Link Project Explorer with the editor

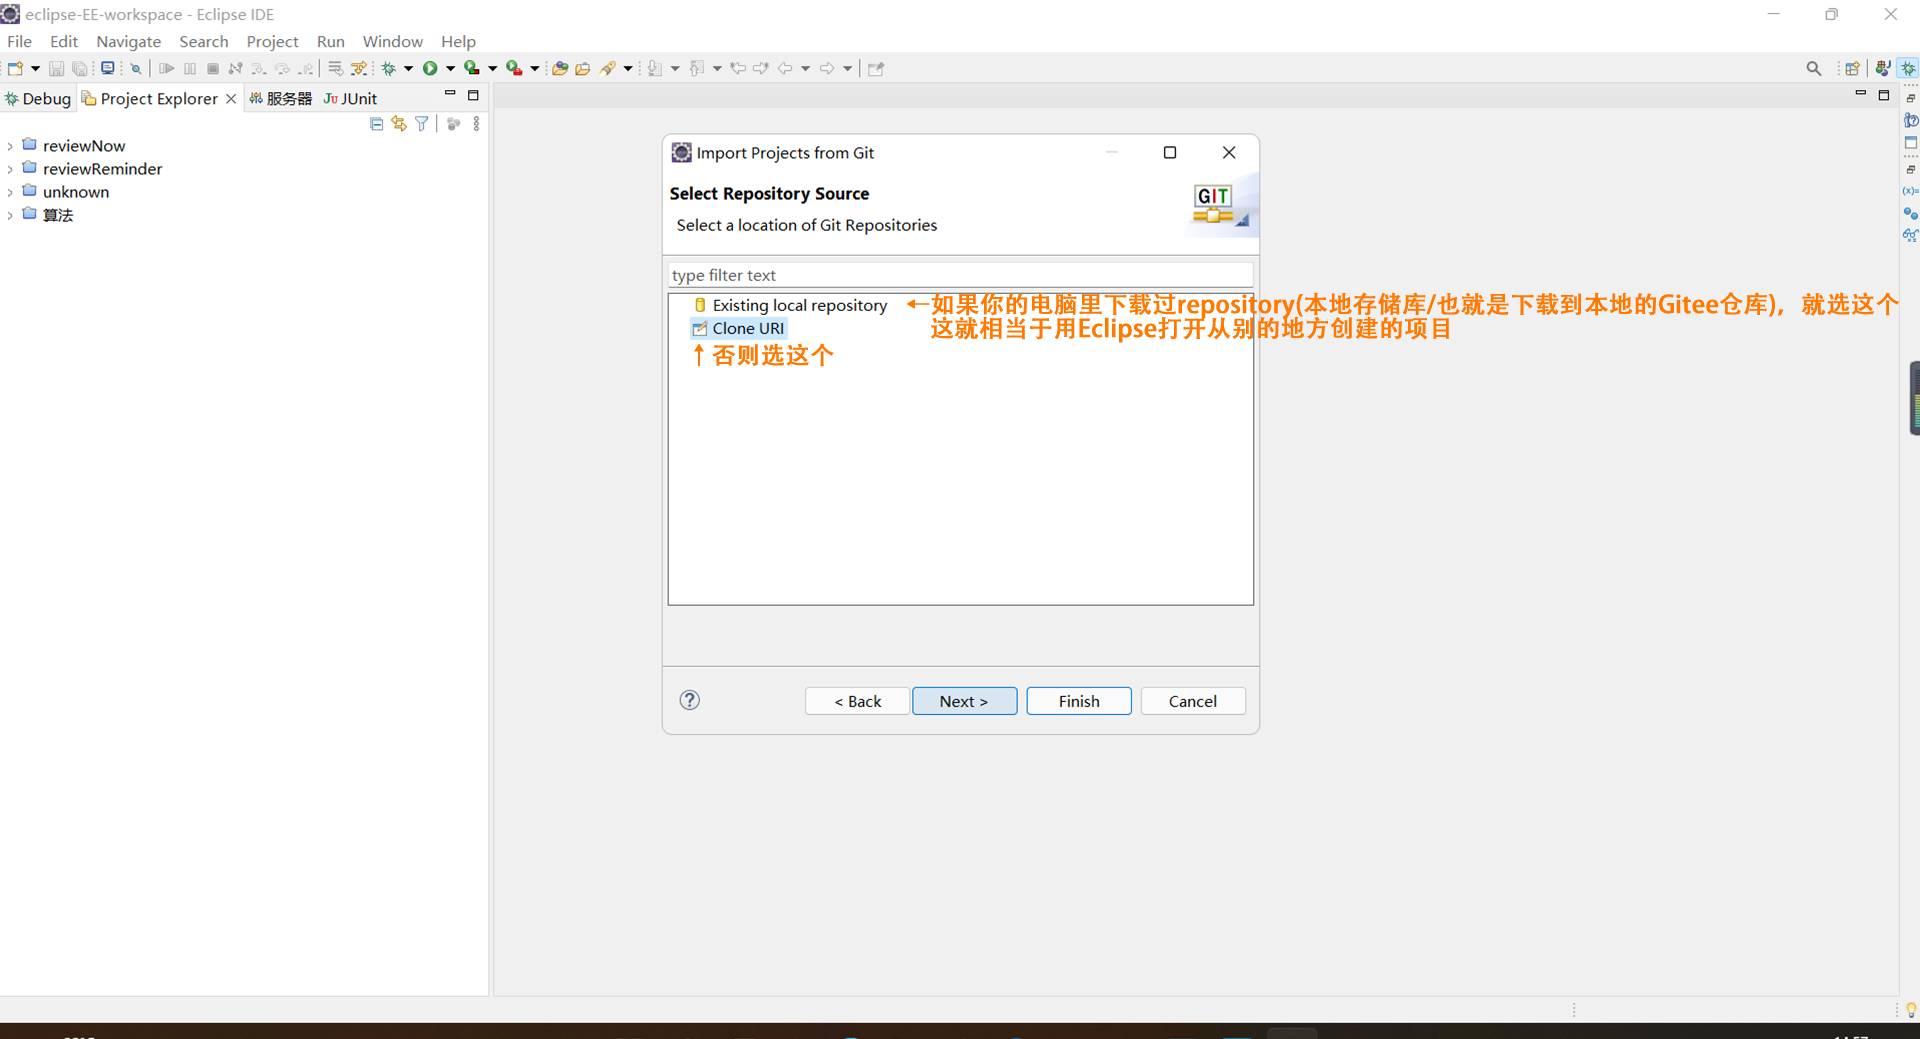pos(399,123)
